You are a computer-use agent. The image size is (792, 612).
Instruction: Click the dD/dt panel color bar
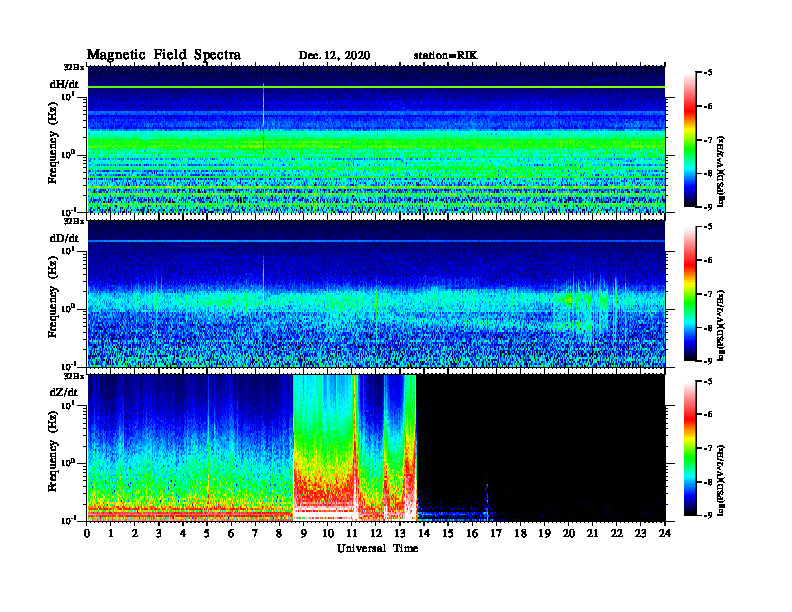pyautogui.click(x=690, y=293)
